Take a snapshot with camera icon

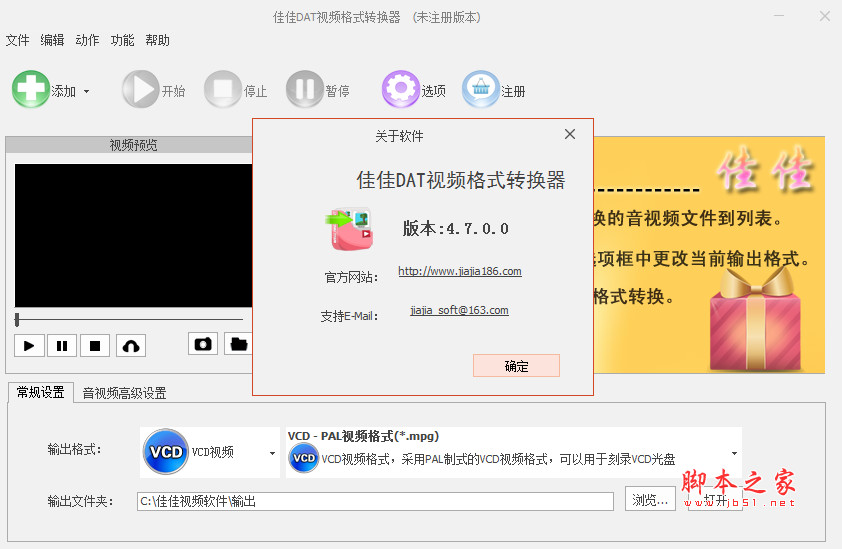(x=203, y=344)
